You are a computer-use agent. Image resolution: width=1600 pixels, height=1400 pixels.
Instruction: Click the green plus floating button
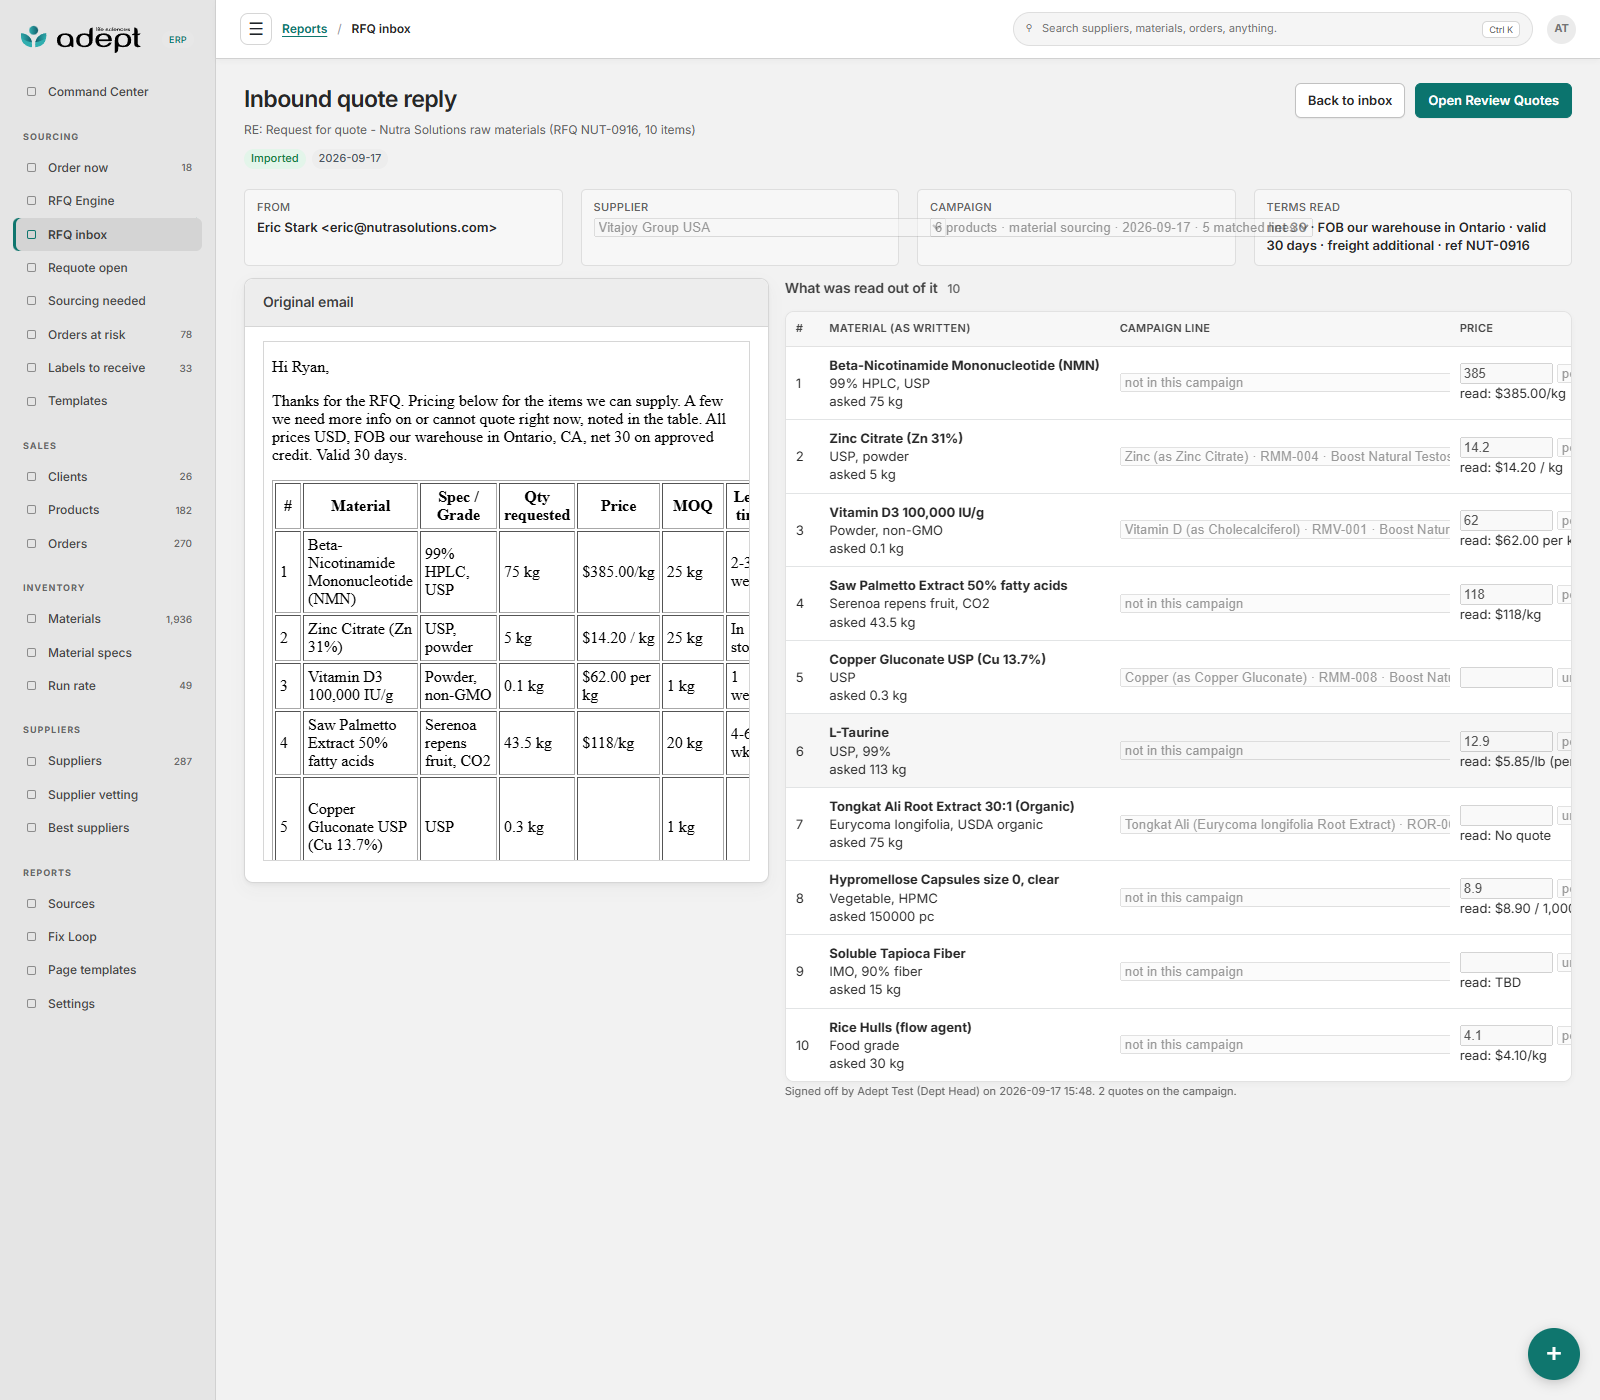click(x=1553, y=1353)
